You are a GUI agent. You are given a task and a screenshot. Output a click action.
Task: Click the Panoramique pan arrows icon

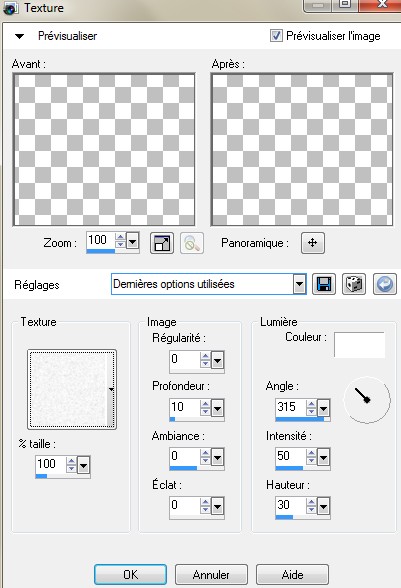pos(312,243)
